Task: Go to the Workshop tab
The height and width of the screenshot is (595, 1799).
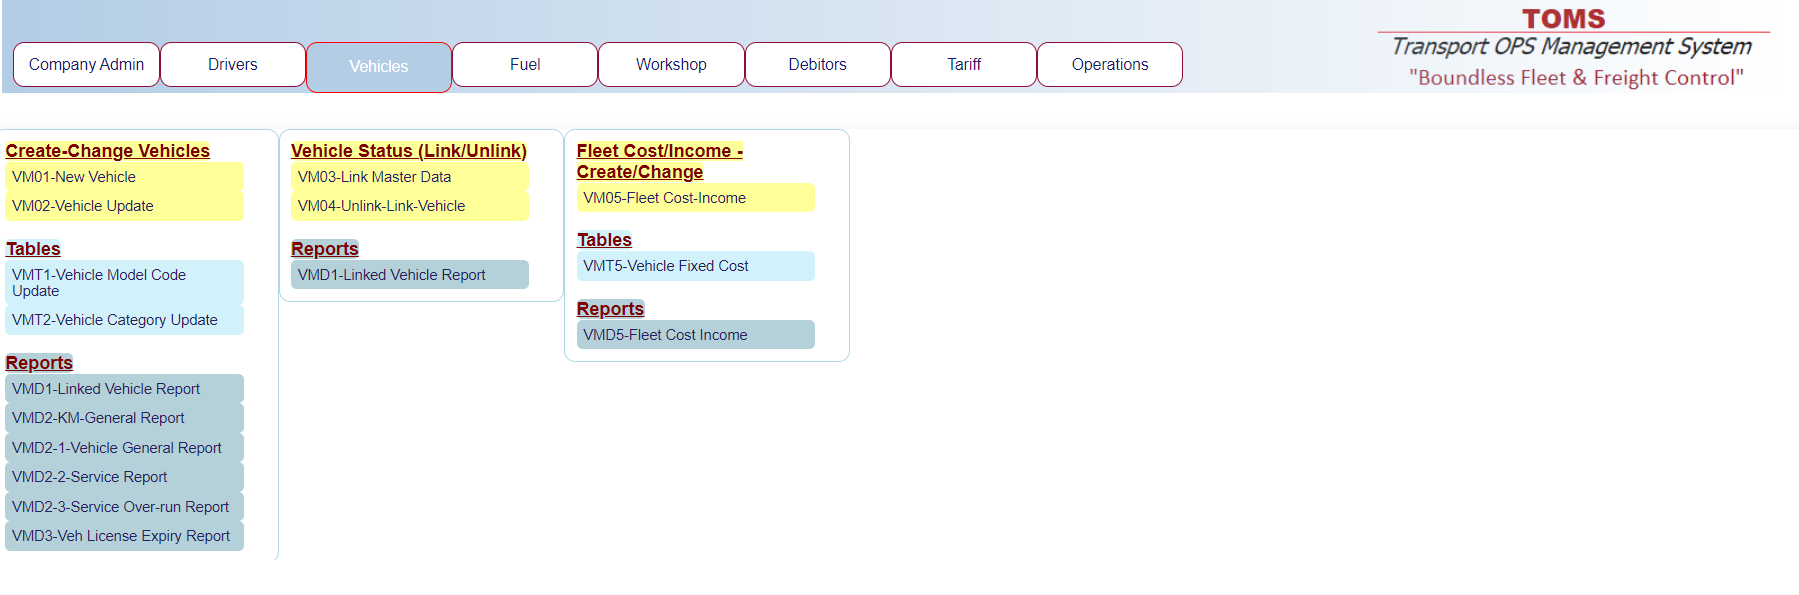Action: tap(671, 65)
